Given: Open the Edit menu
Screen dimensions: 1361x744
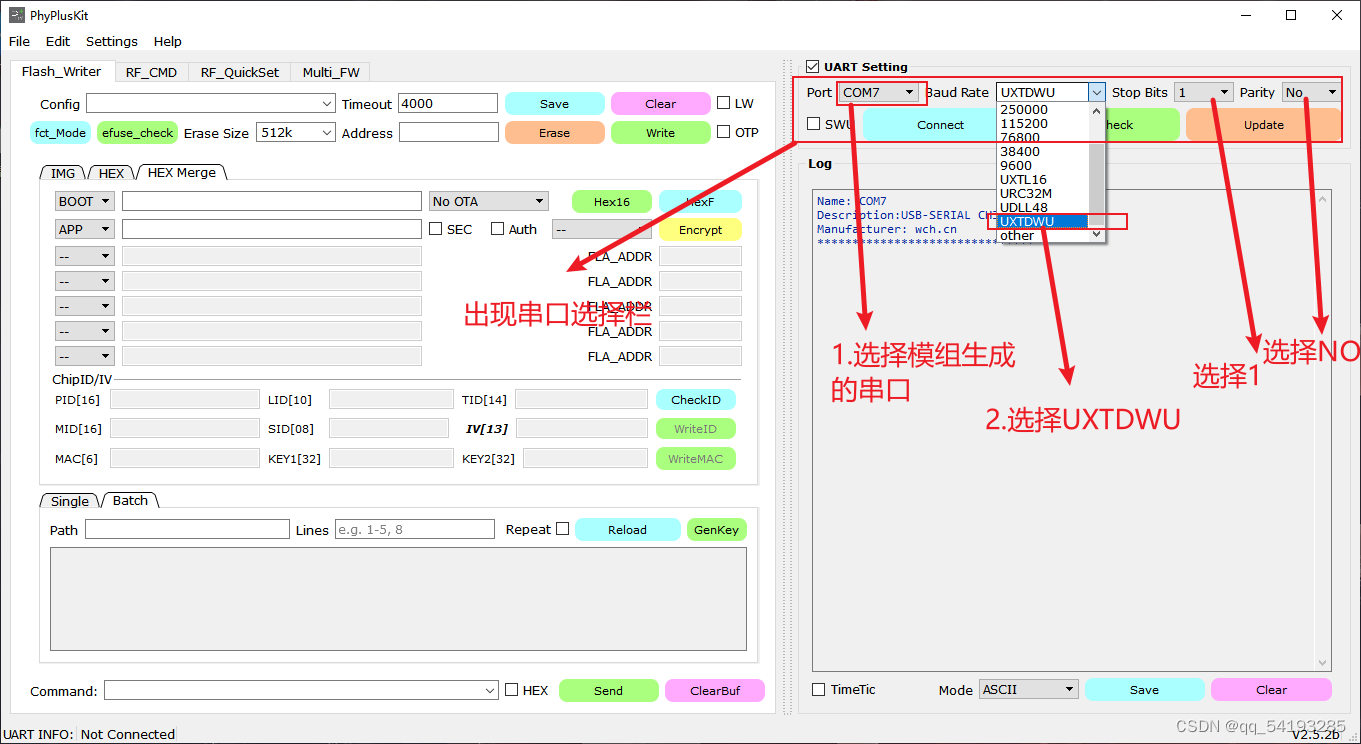Looking at the screenshot, I should (58, 41).
